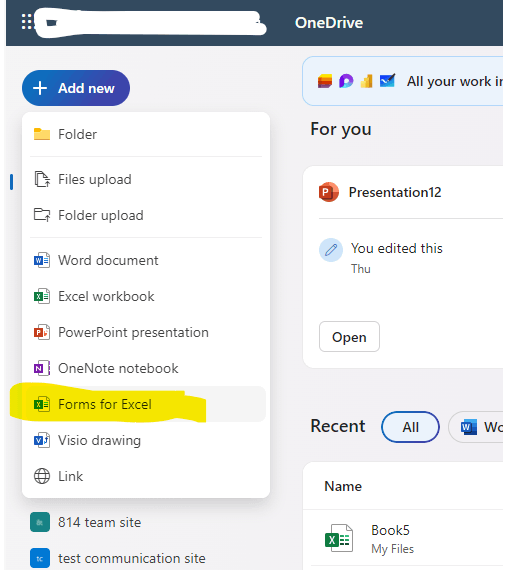
Task: Click the OneDrive header title
Action: [329, 23]
